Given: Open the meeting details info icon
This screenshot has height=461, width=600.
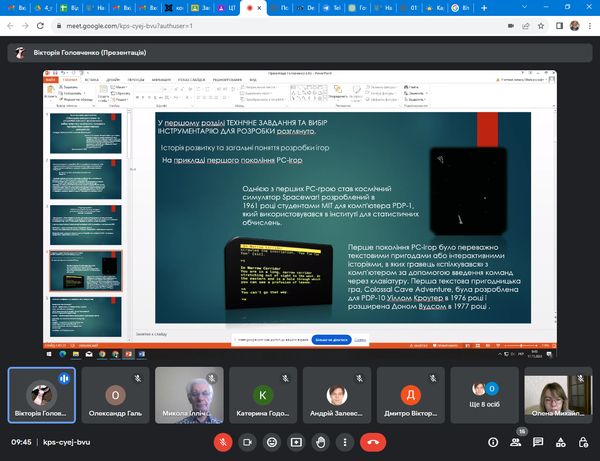Looking at the screenshot, I should point(492,441).
